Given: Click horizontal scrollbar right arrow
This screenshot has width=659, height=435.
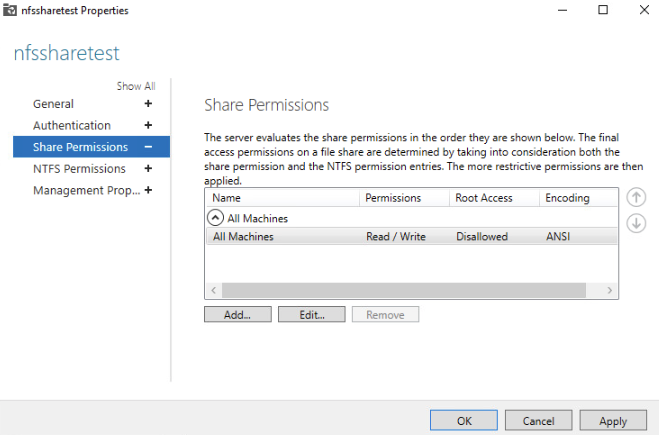Looking at the screenshot, I should (x=609, y=289).
